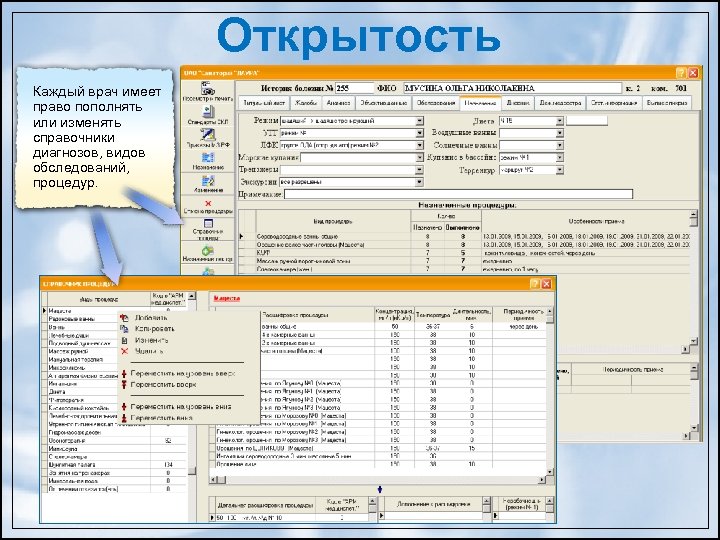The height and width of the screenshot is (540, 720).
Task: Open Приказы МЗ РФ sidebar icon
Action: click(x=208, y=138)
